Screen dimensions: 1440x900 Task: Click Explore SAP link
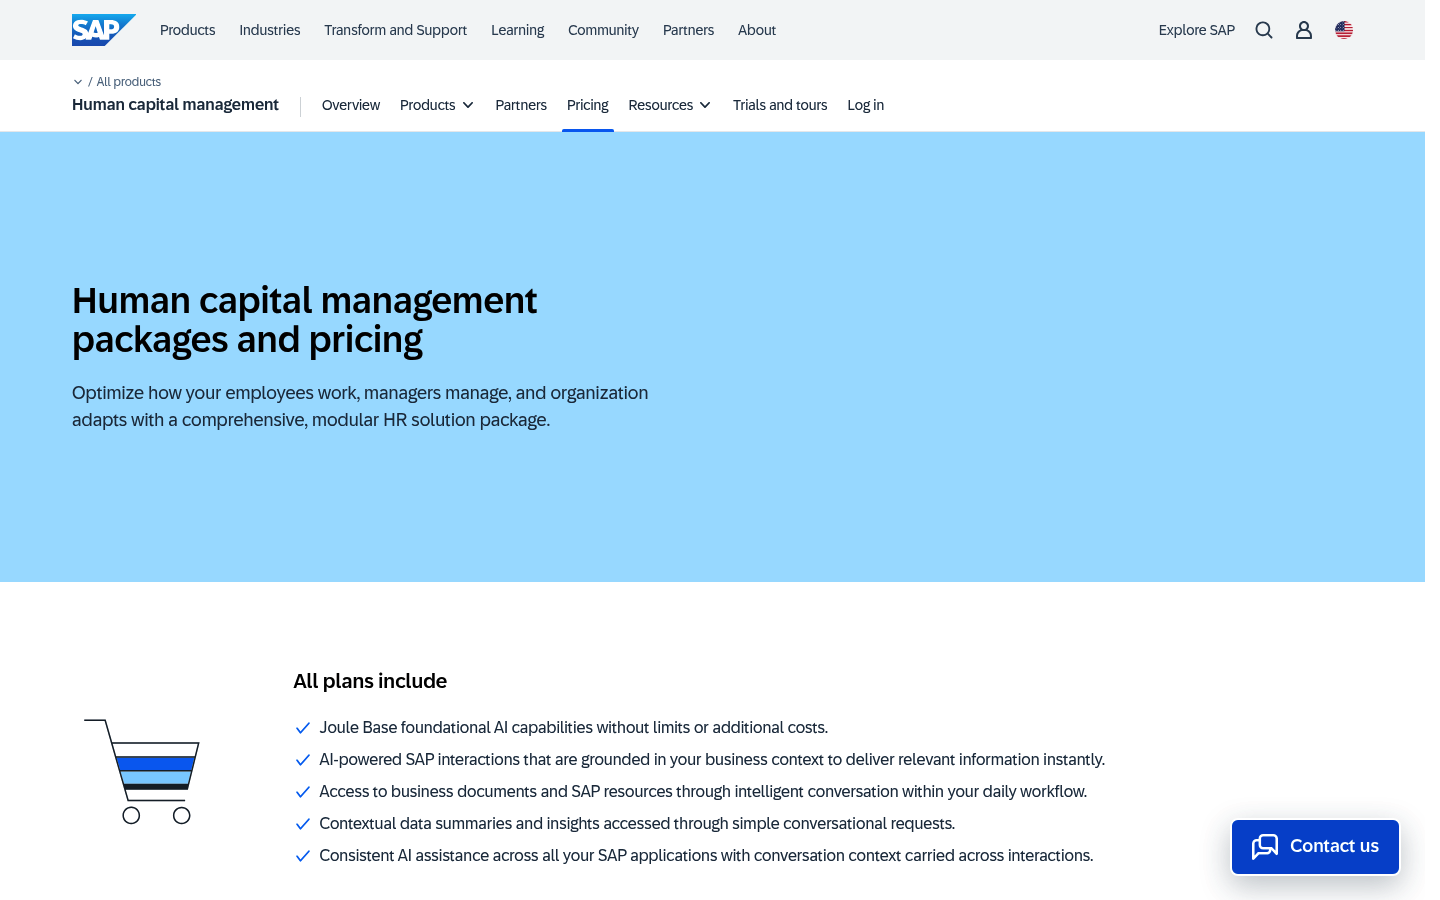click(1197, 30)
